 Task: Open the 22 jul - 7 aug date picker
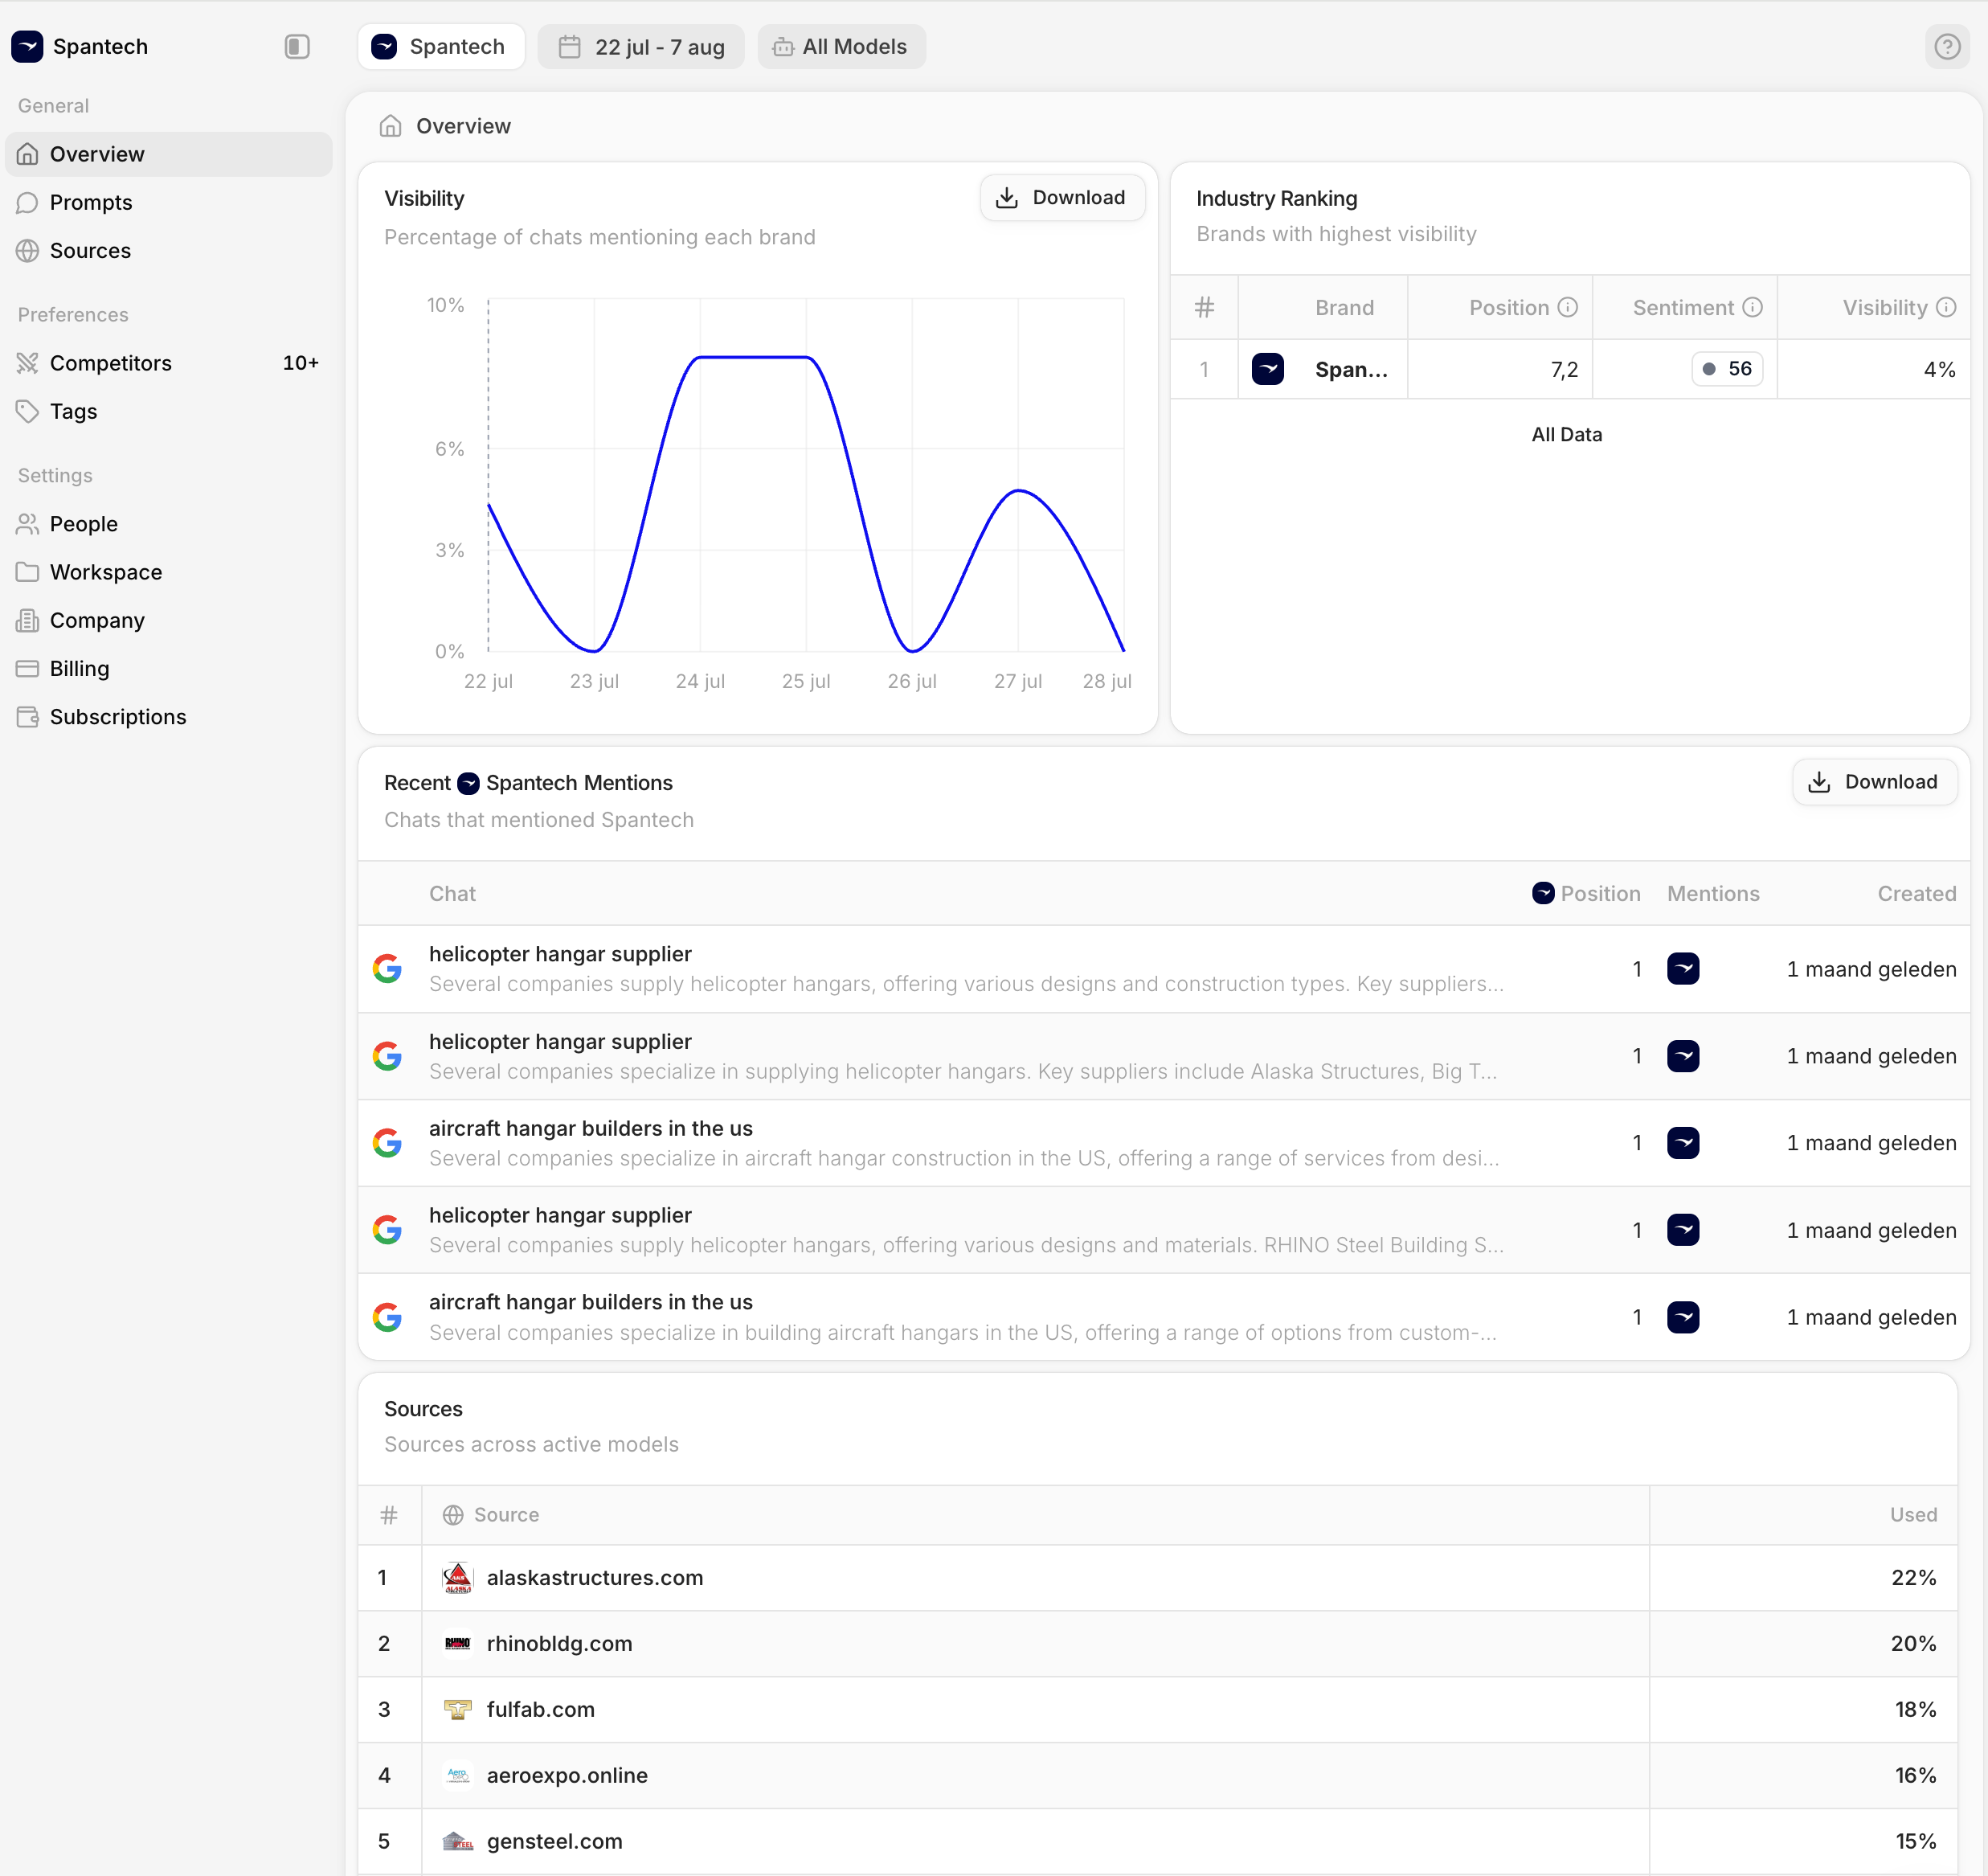click(641, 47)
